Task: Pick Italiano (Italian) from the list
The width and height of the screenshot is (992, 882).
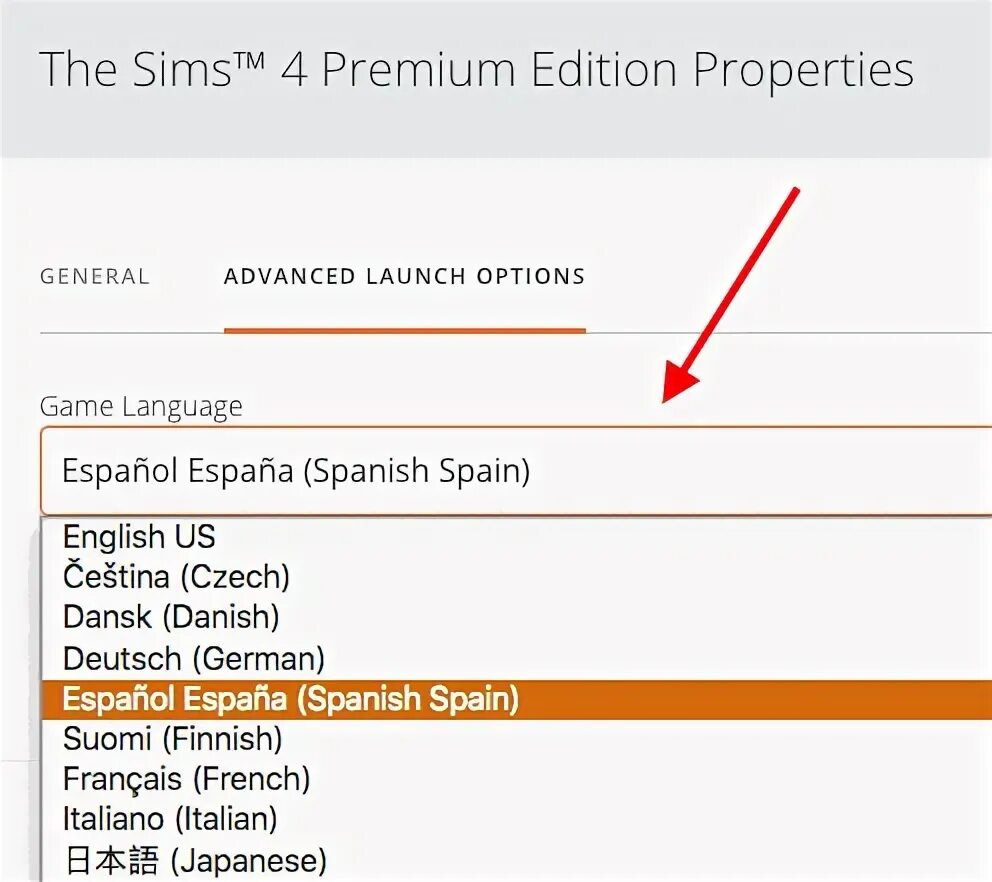Action: point(170,820)
